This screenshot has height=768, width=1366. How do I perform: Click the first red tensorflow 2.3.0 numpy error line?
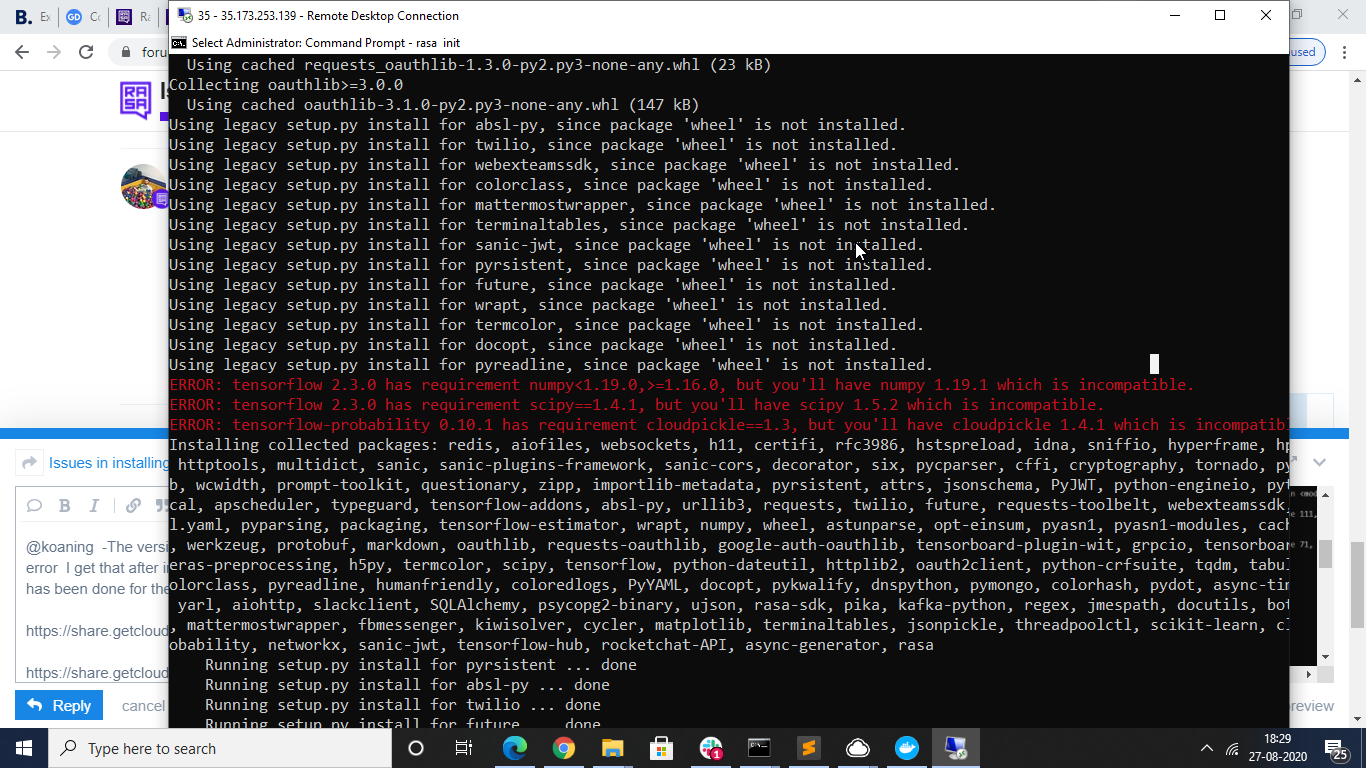pyautogui.click(x=682, y=385)
